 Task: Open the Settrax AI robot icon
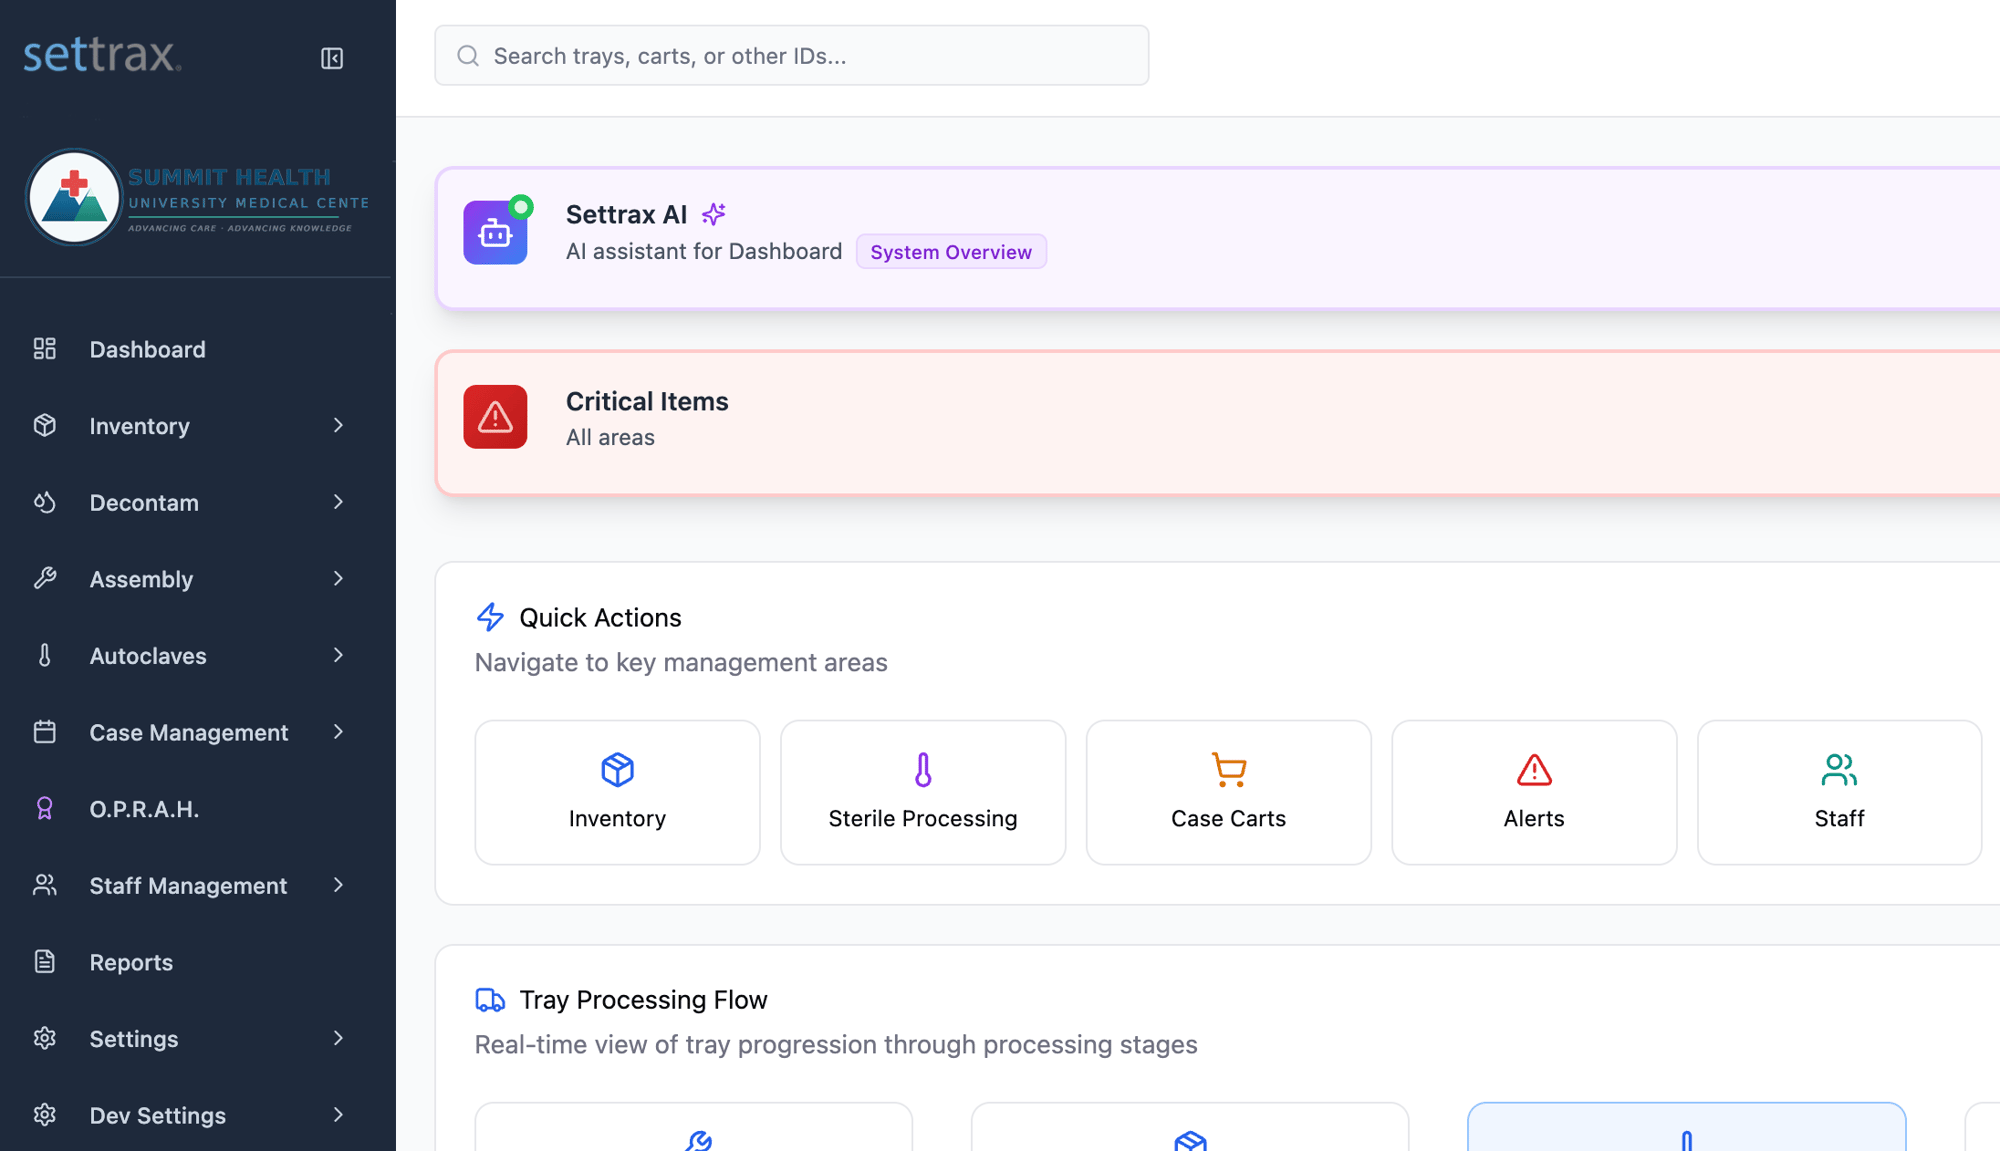tap(495, 232)
